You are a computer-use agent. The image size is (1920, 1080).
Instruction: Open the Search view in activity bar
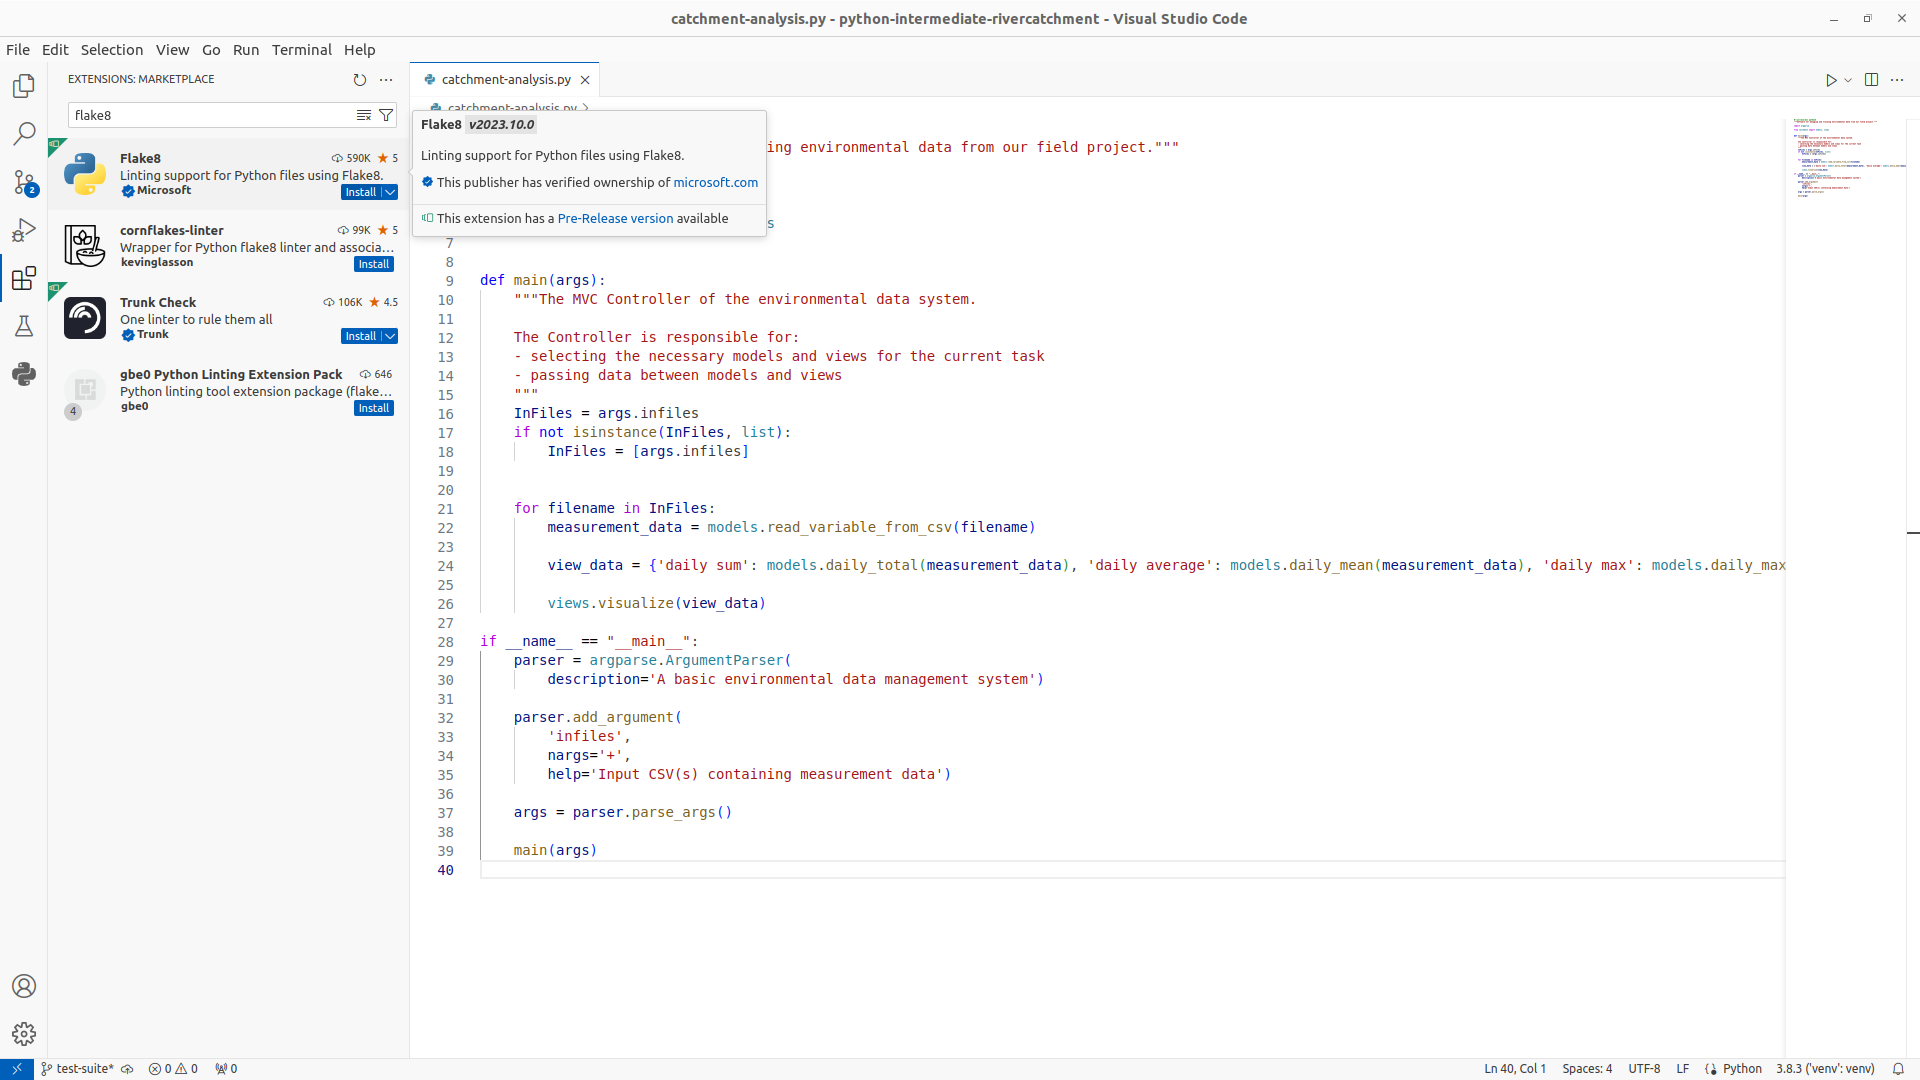[24, 134]
